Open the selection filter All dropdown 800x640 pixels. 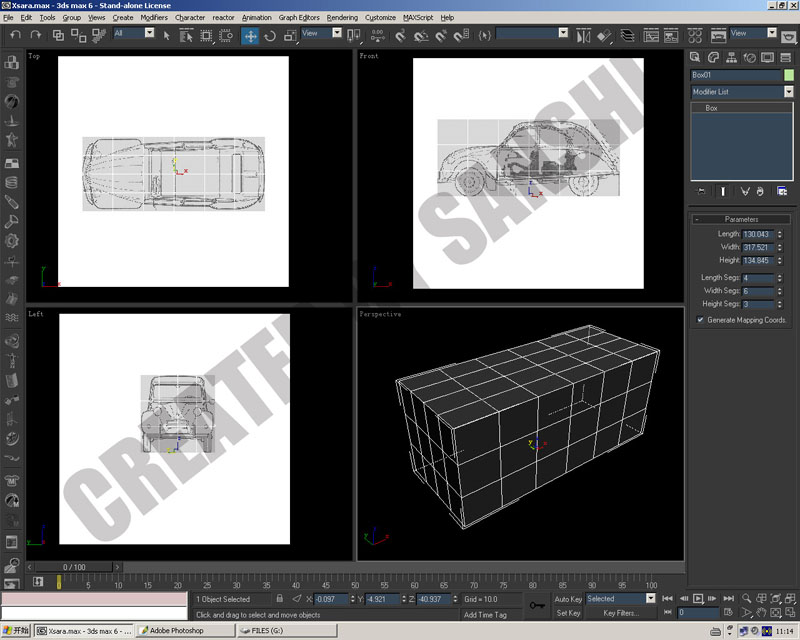(134, 33)
